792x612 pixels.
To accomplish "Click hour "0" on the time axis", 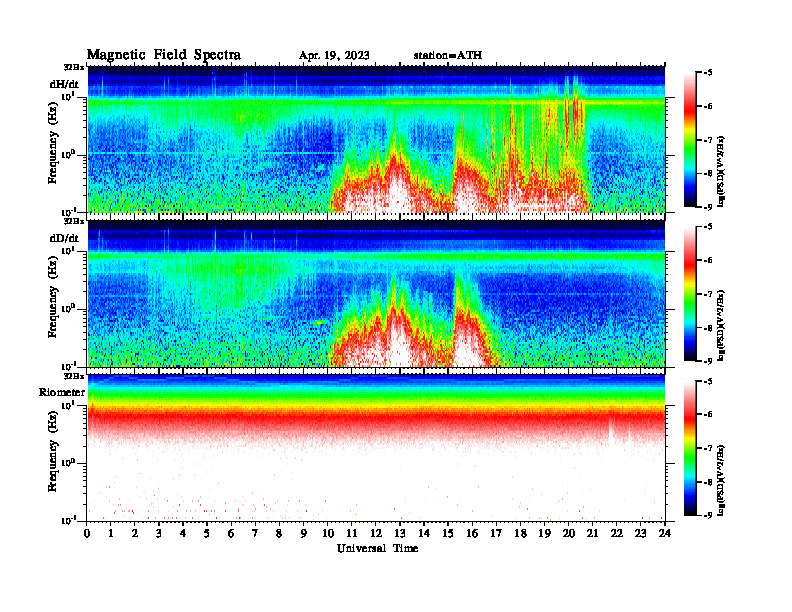I will click(x=87, y=534).
